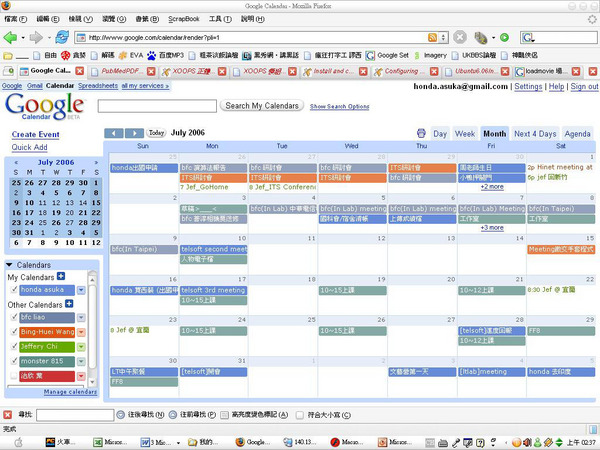
Task: Toggle bfc liao calendar checkbox
Action: (14, 317)
